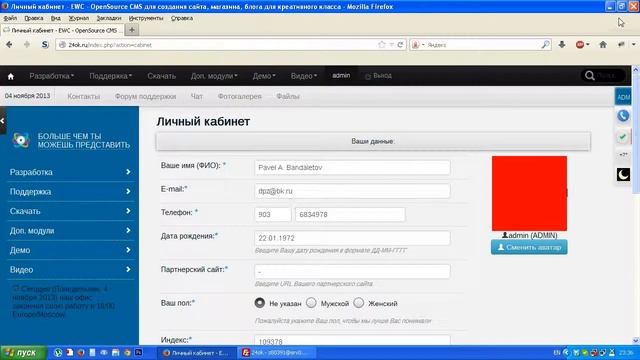Click the site search magnifier icon
The width and height of the screenshot is (640, 360).
[x=589, y=76]
